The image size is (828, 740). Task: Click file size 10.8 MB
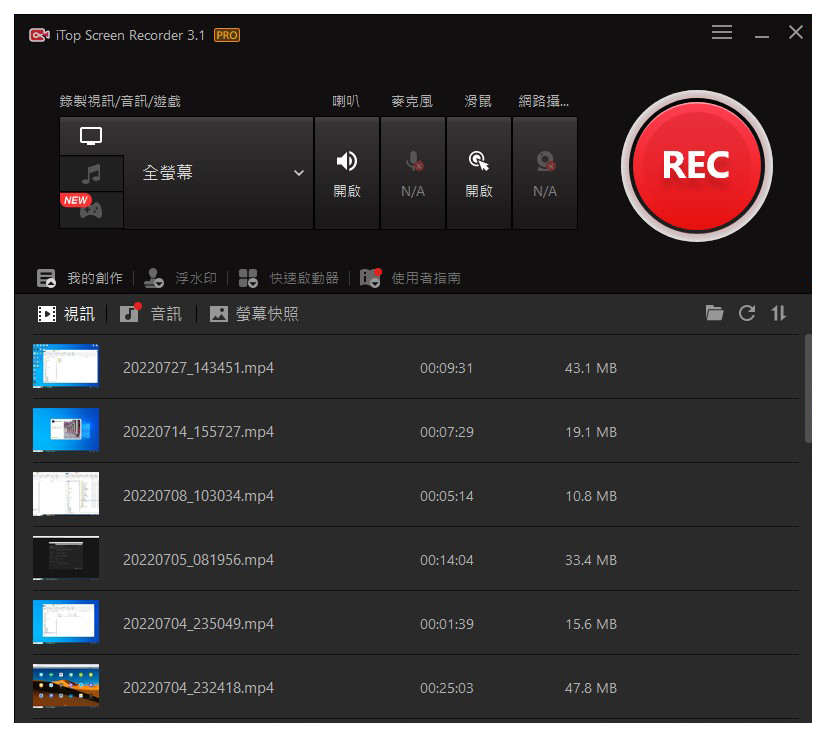591,496
